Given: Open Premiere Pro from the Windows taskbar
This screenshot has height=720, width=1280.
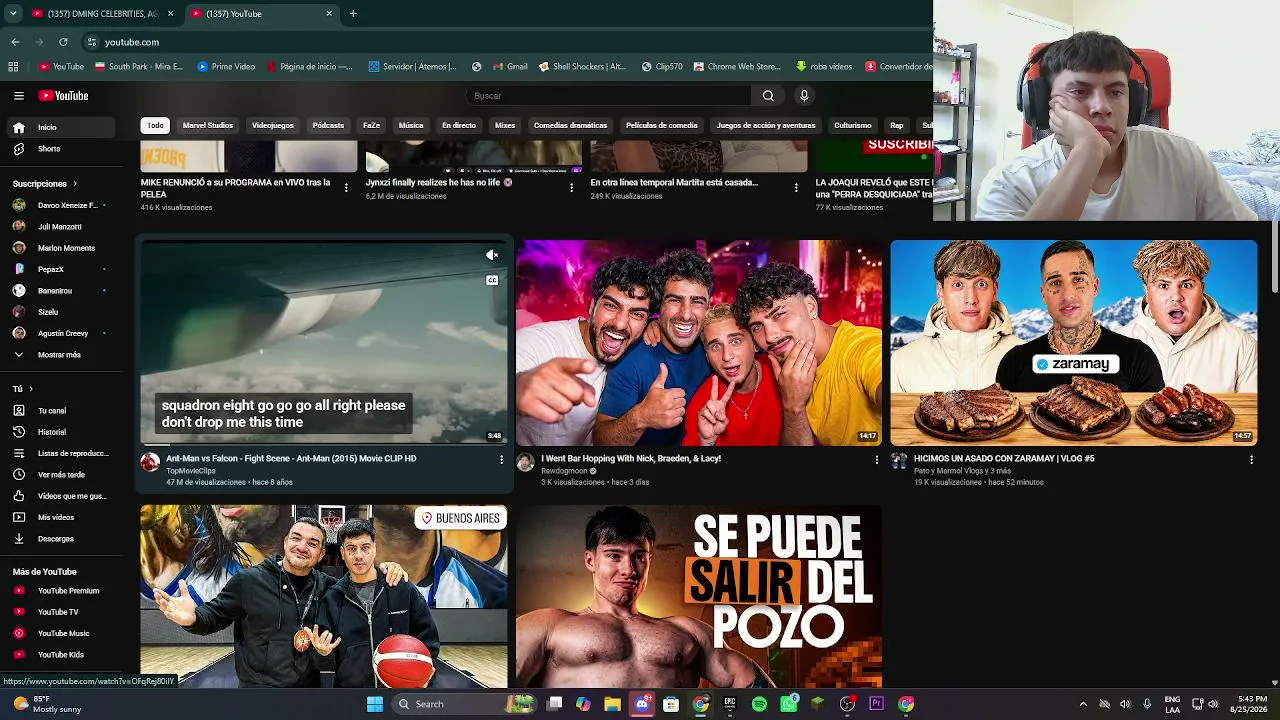Looking at the screenshot, I should coord(877,704).
